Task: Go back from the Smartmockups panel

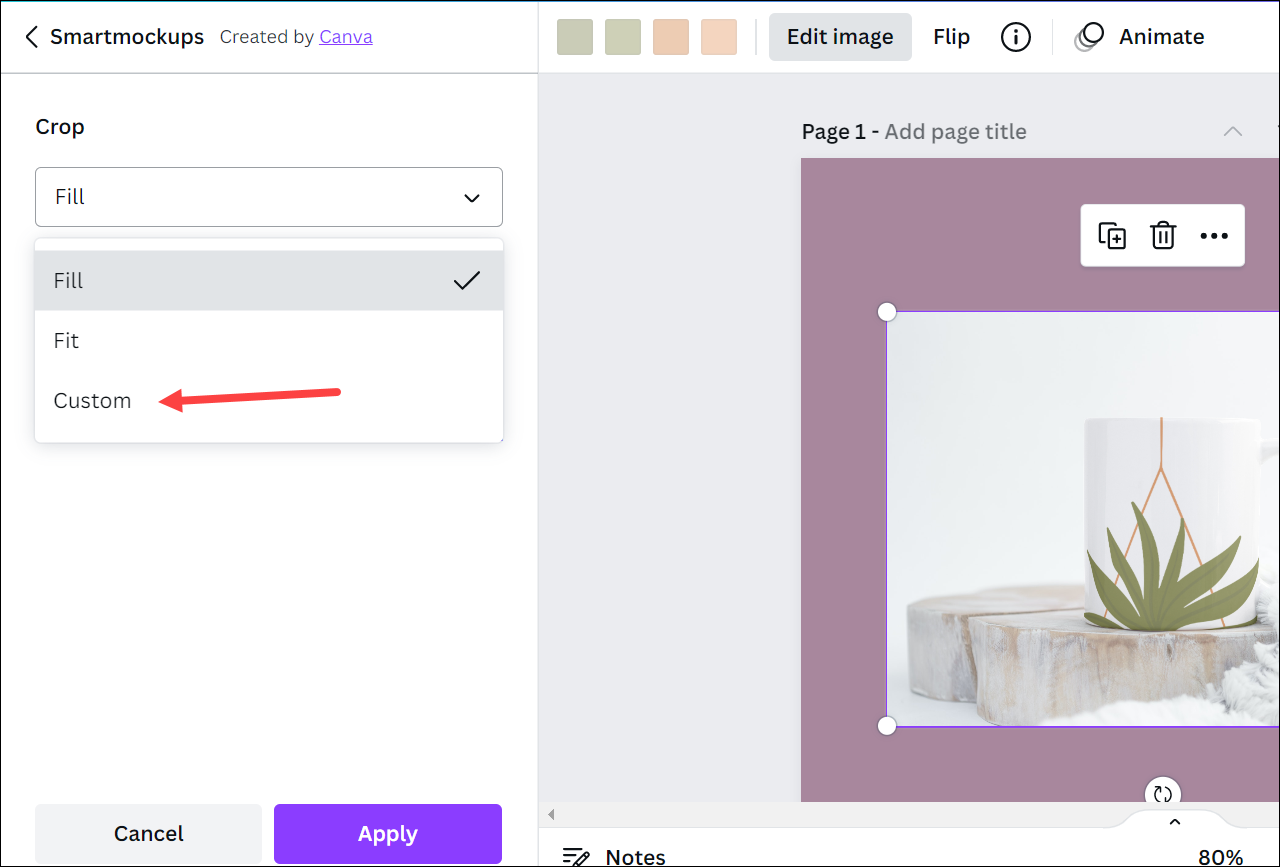Action: pyautogui.click(x=31, y=37)
